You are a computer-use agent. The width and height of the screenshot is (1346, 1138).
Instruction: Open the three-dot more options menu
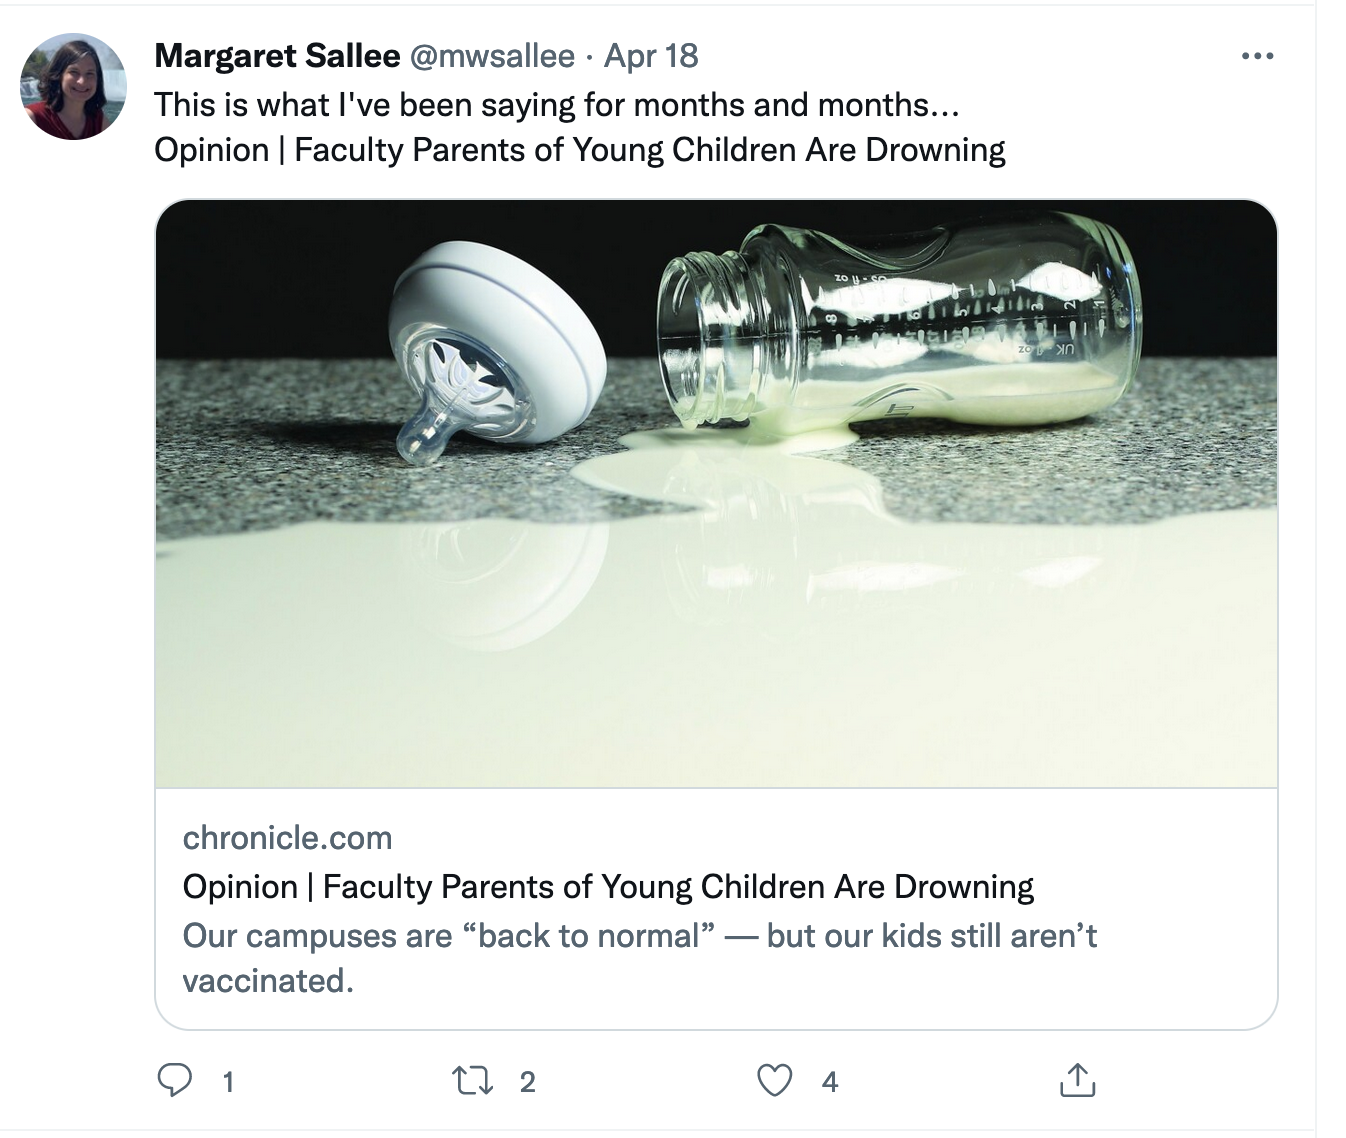[1257, 56]
